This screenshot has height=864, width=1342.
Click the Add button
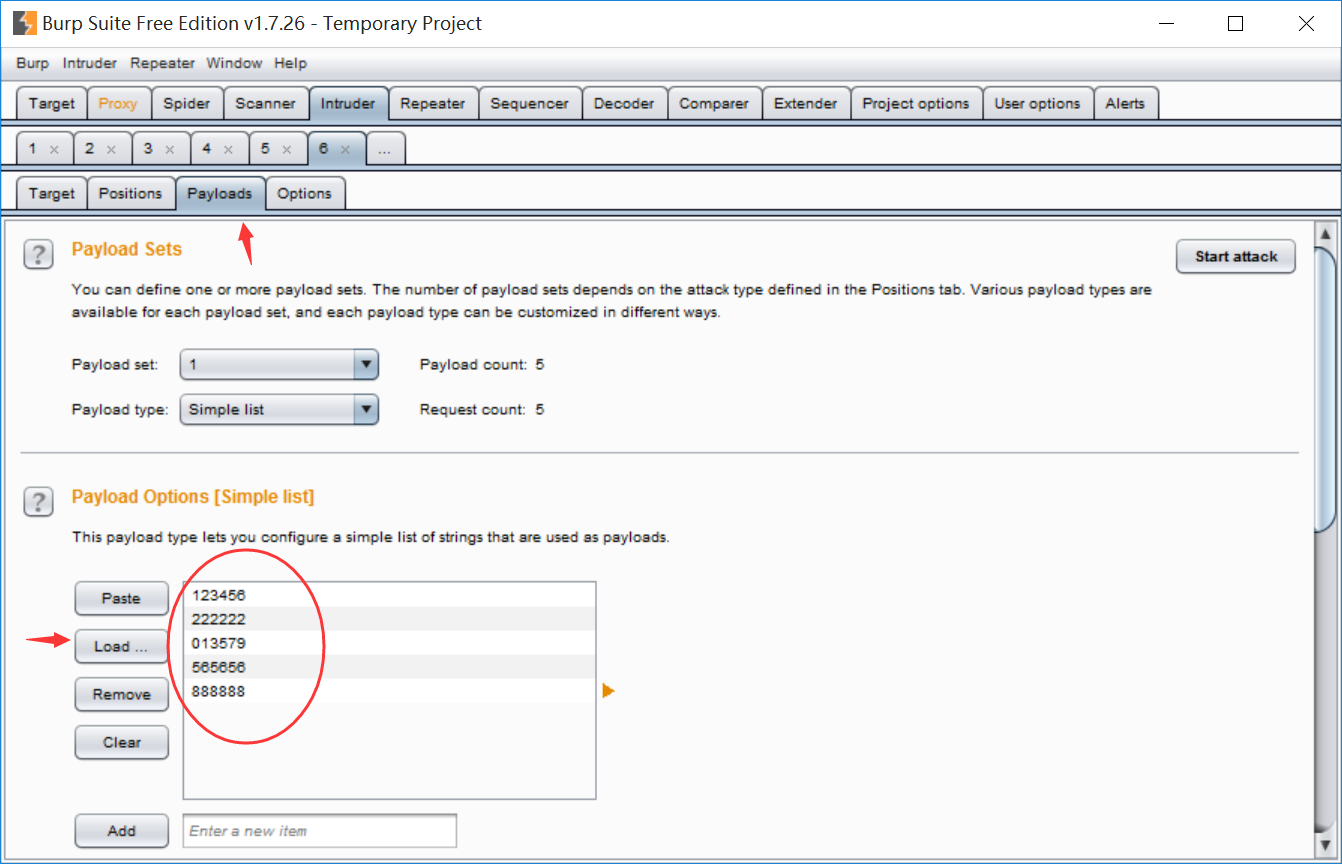point(121,830)
